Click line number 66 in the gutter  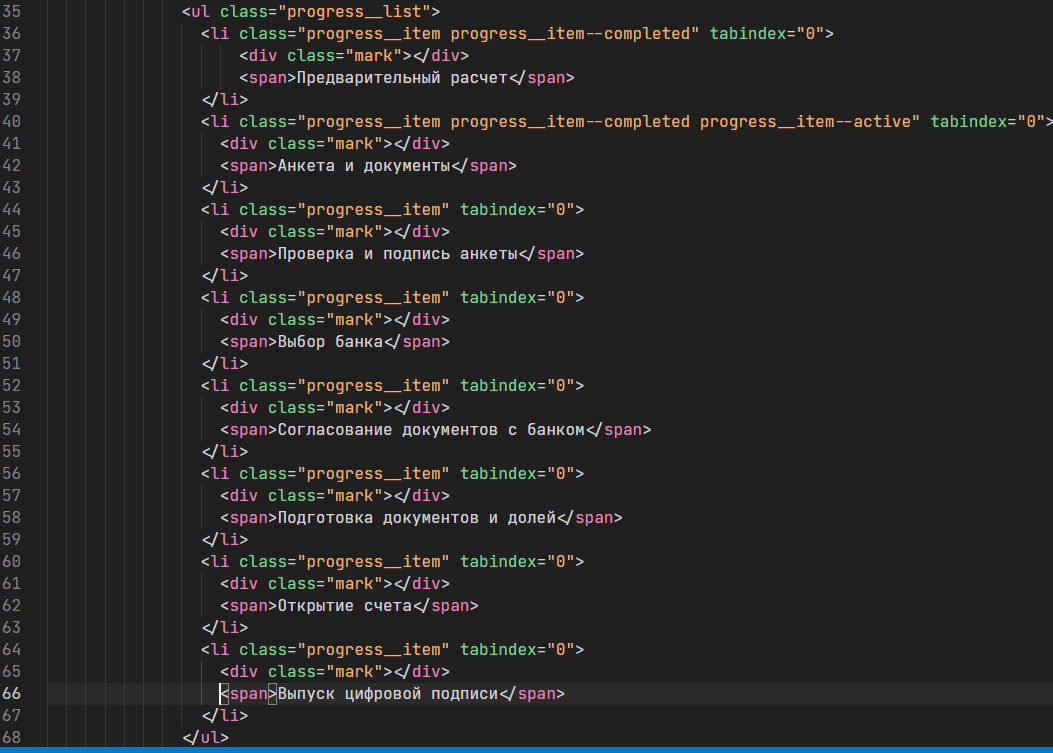[11, 693]
